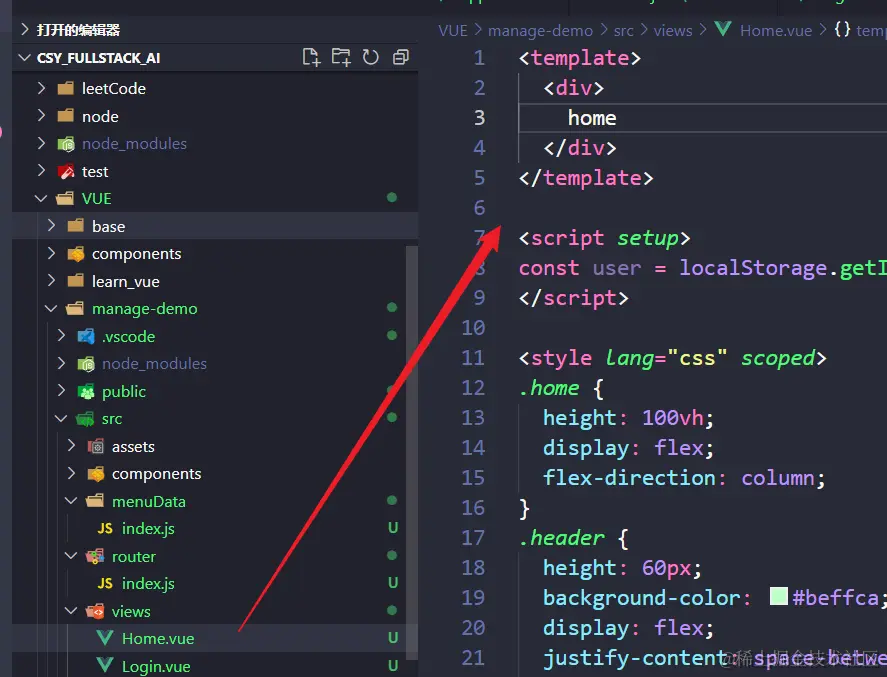Click the src folder icon
Viewport: 887px width, 677px height.
point(85,419)
